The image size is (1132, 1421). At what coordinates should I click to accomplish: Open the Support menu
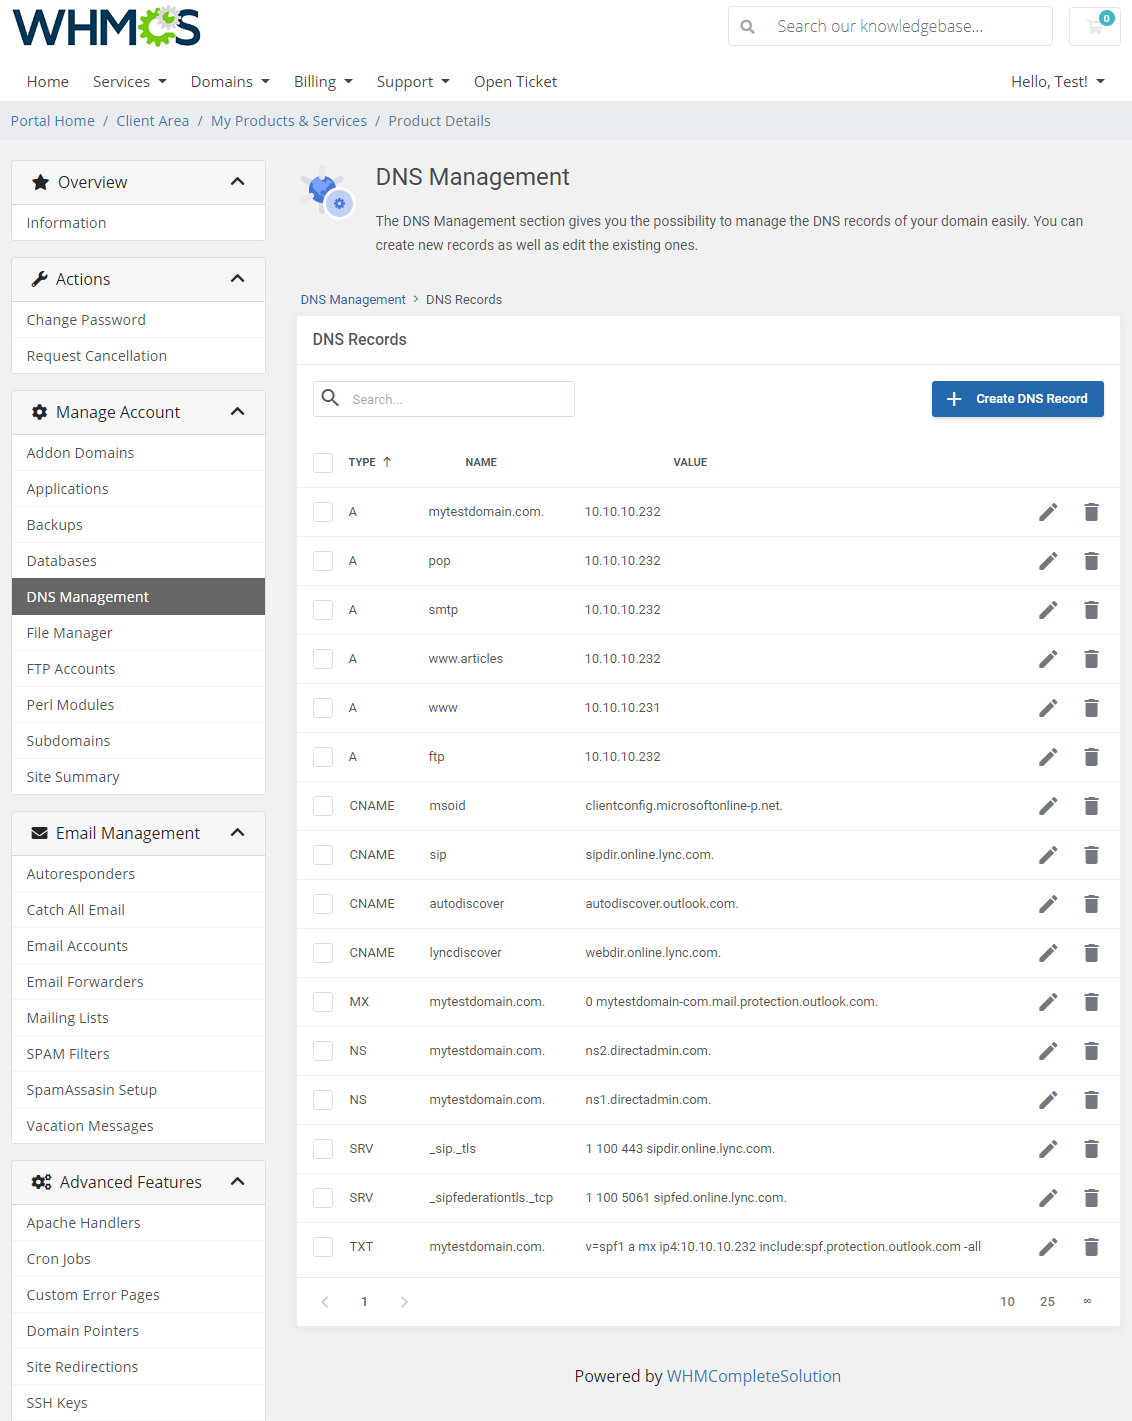click(412, 81)
